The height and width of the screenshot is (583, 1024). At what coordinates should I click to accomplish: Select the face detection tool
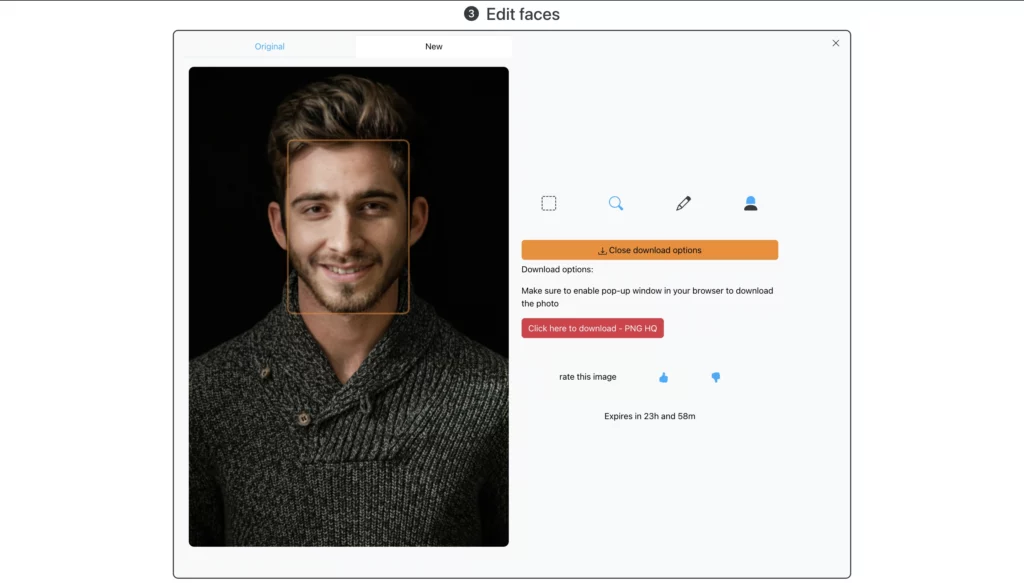tap(750, 202)
